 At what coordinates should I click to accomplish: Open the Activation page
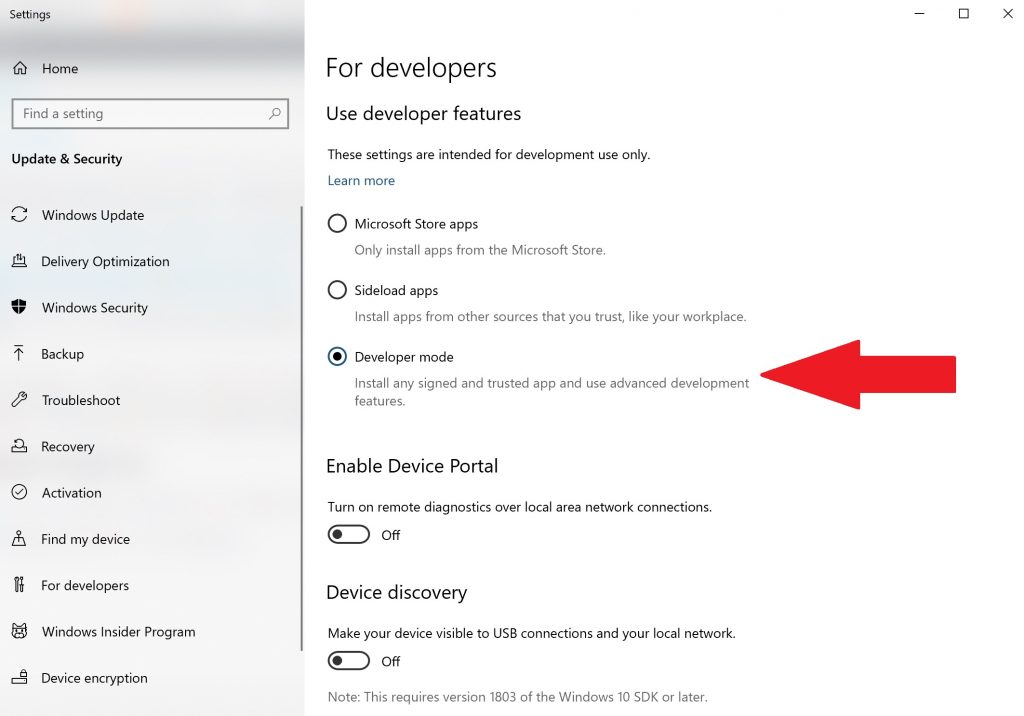(x=72, y=493)
